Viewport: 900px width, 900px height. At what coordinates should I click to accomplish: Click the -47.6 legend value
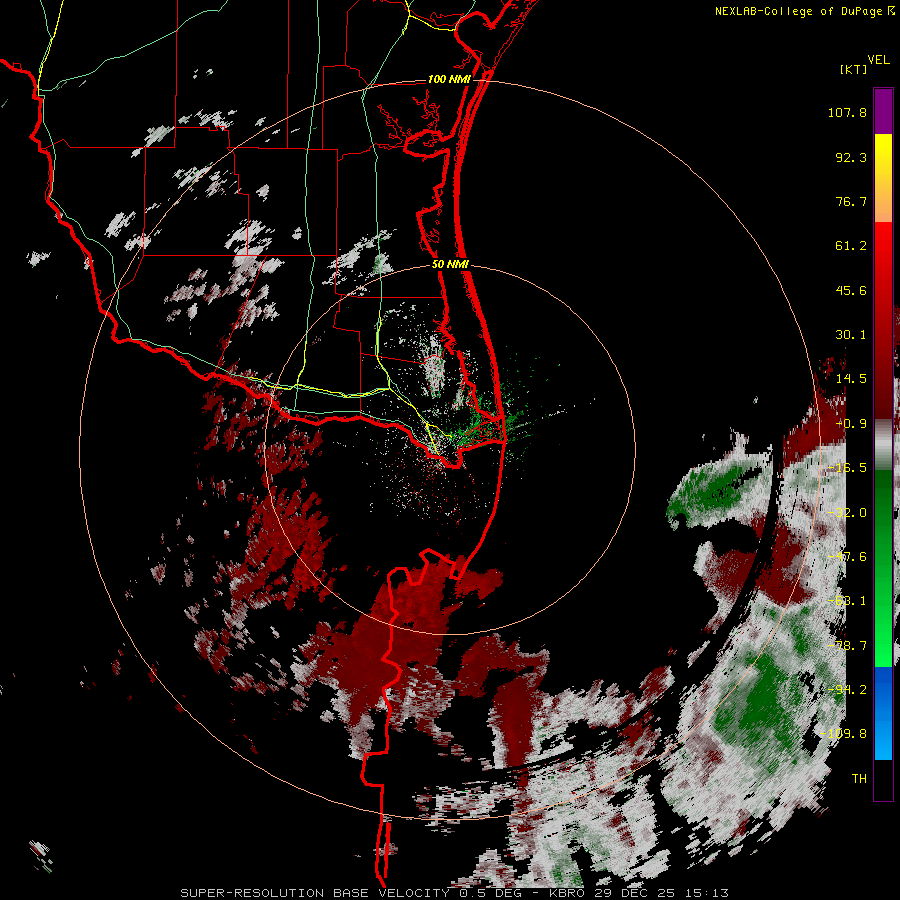pos(847,557)
